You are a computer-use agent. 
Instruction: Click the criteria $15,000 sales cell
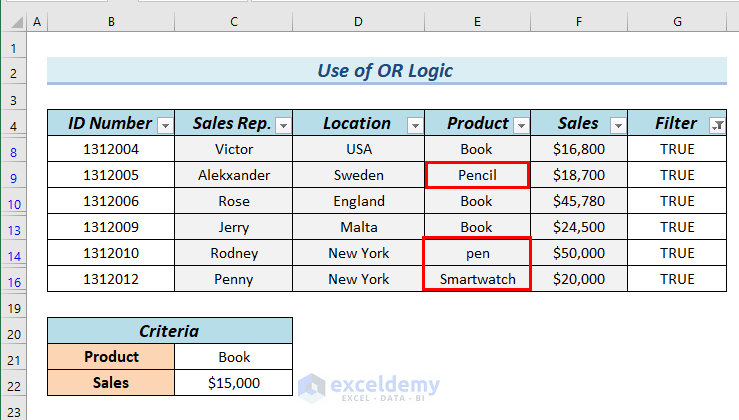[x=234, y=383]
